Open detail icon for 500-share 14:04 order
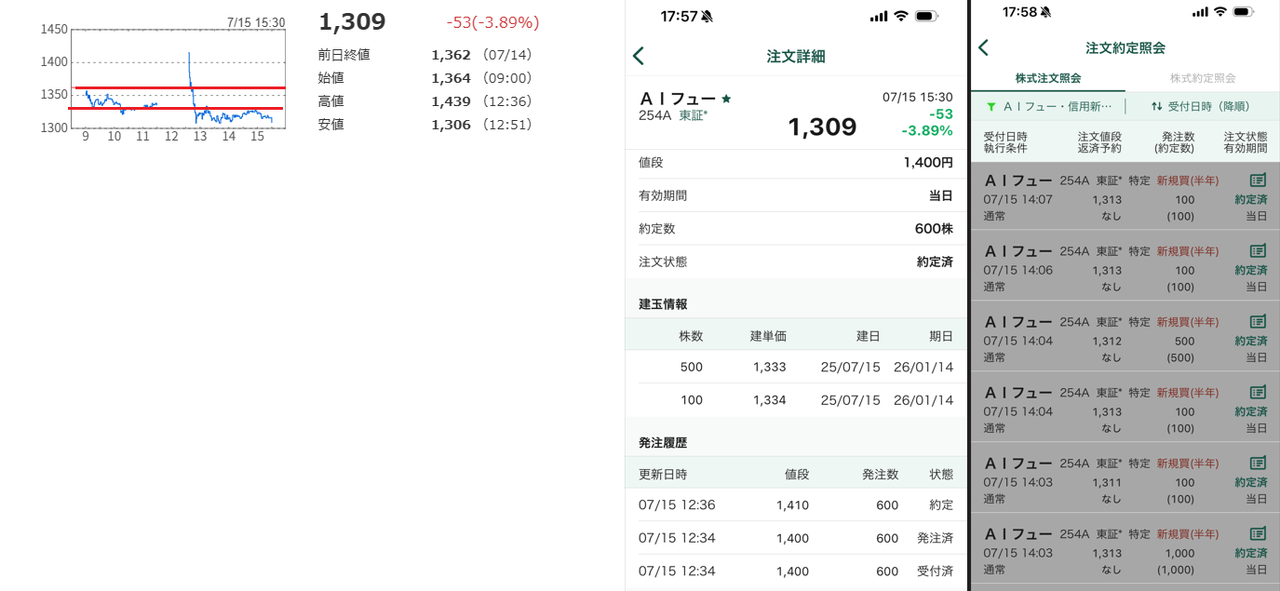This screenshot has width=1280, height=591. [x=1257, y=323]
